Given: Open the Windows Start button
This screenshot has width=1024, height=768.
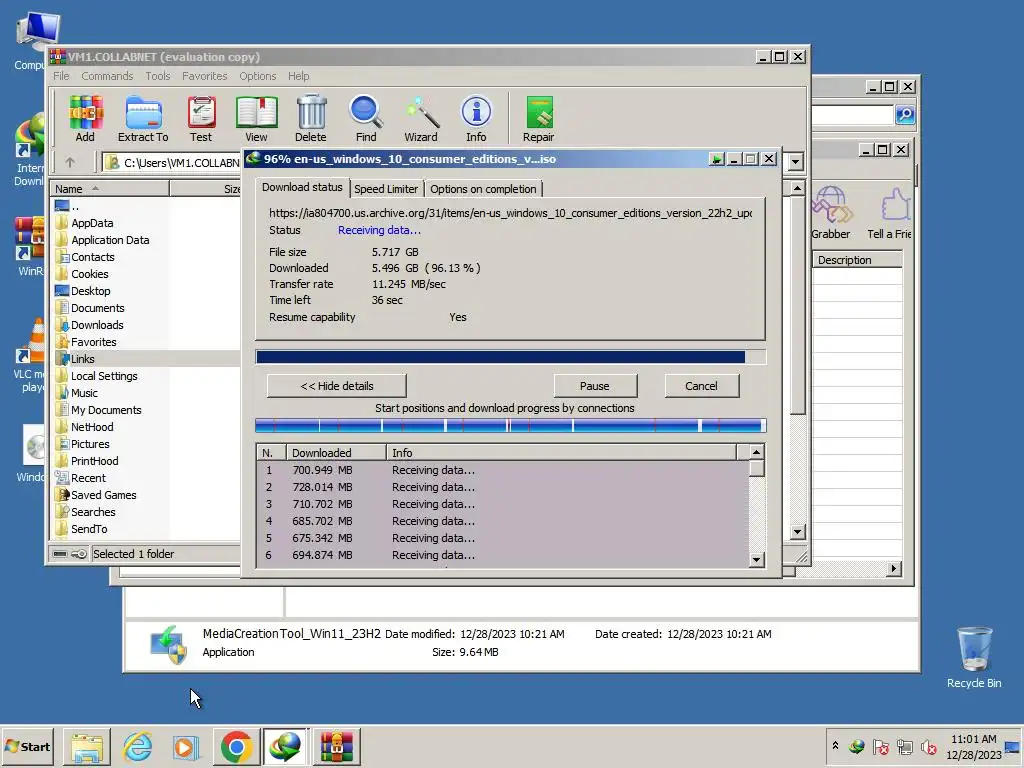Looking at the screenshot, I should point(28,746).
